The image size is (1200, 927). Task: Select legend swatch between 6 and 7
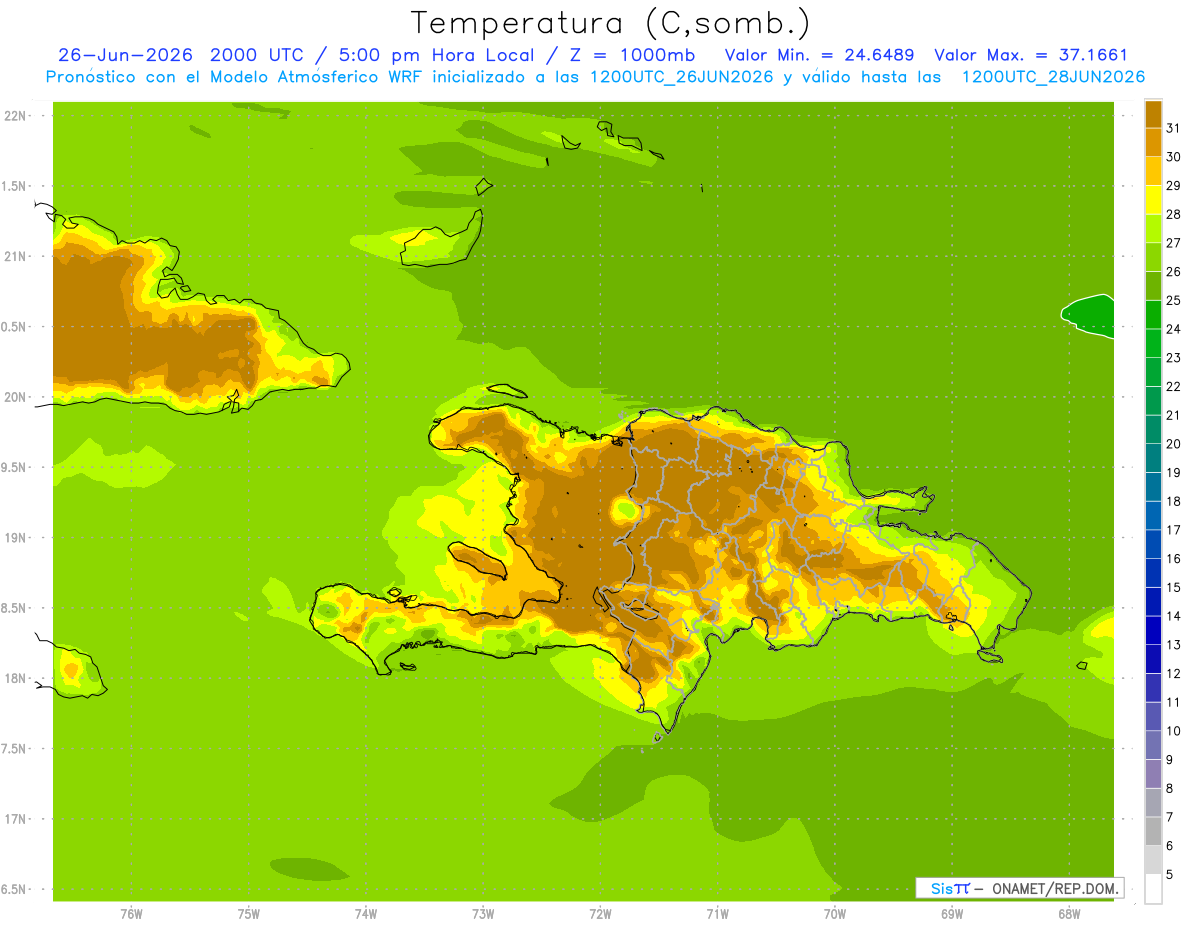(x=1153, y=832)
